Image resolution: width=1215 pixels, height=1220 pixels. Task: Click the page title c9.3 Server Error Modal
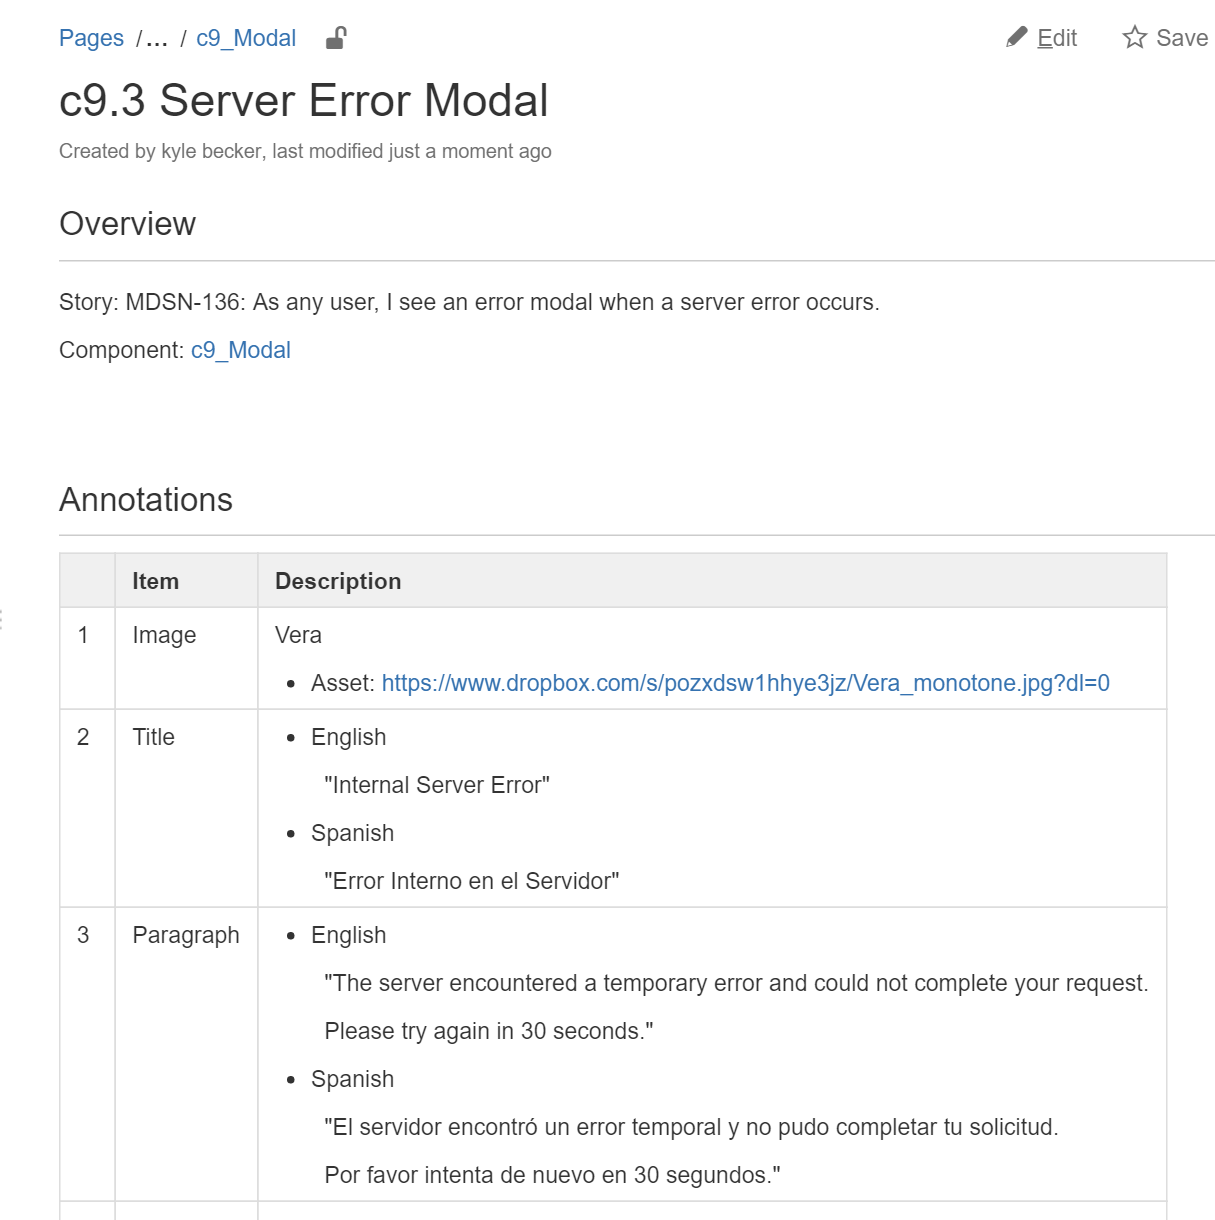303,101
